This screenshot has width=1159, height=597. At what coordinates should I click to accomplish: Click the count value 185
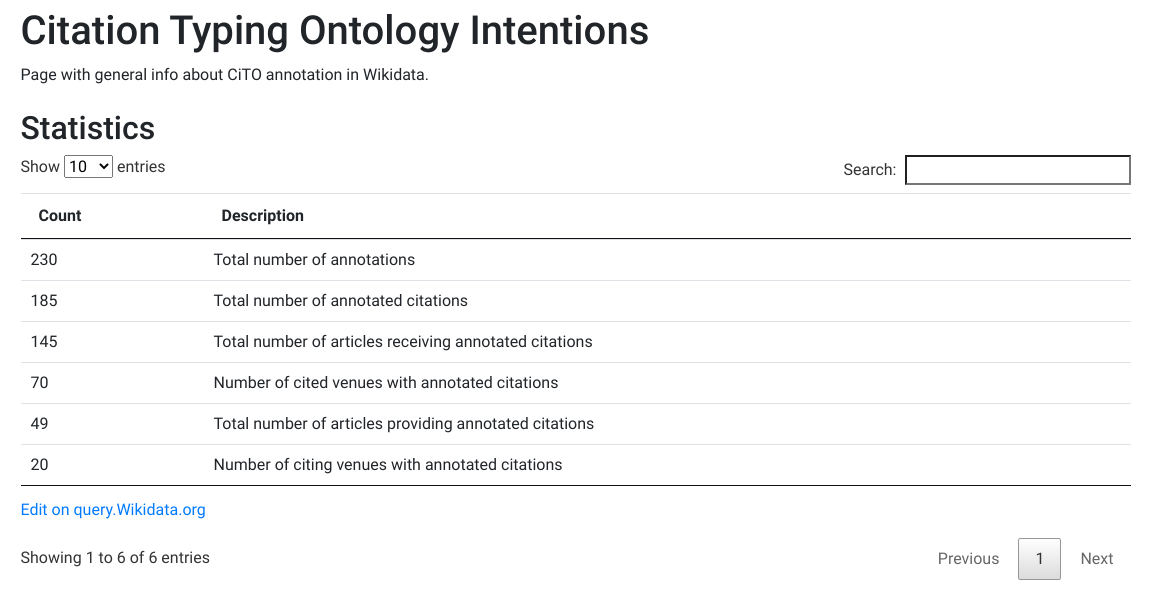(x=44, y=301)
